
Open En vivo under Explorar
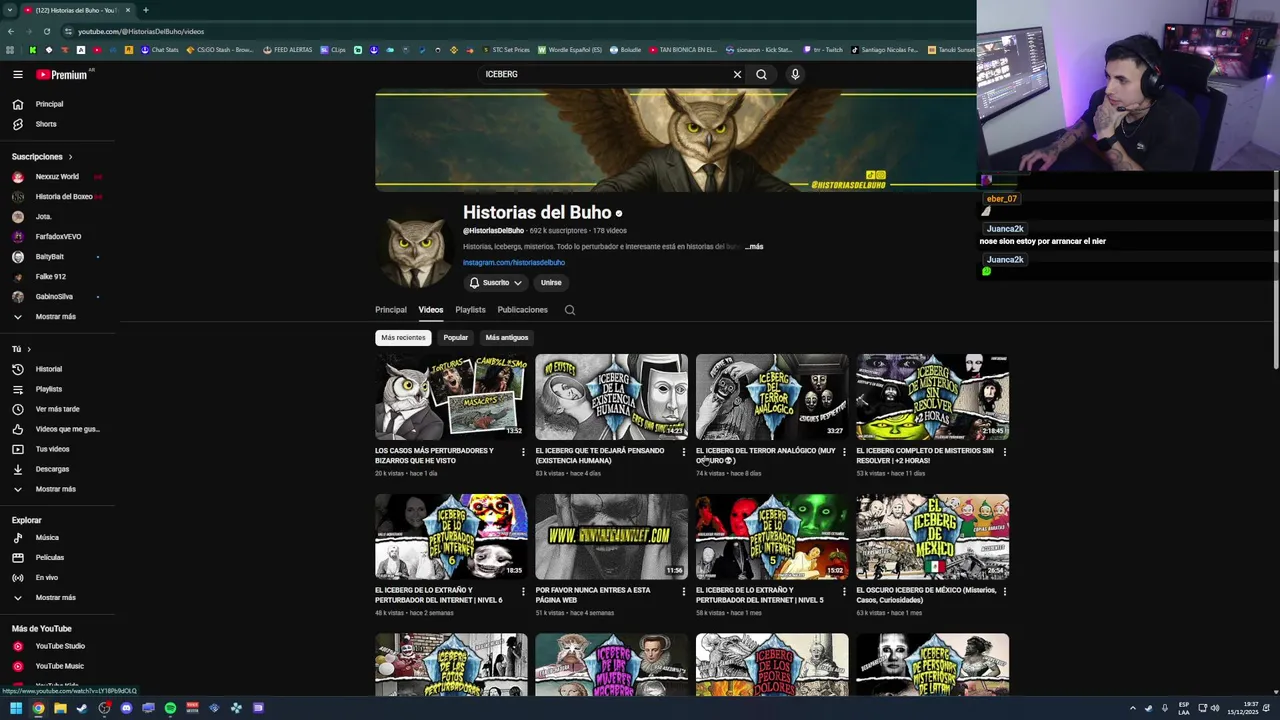pyautogui.click(x=46, y=578)
